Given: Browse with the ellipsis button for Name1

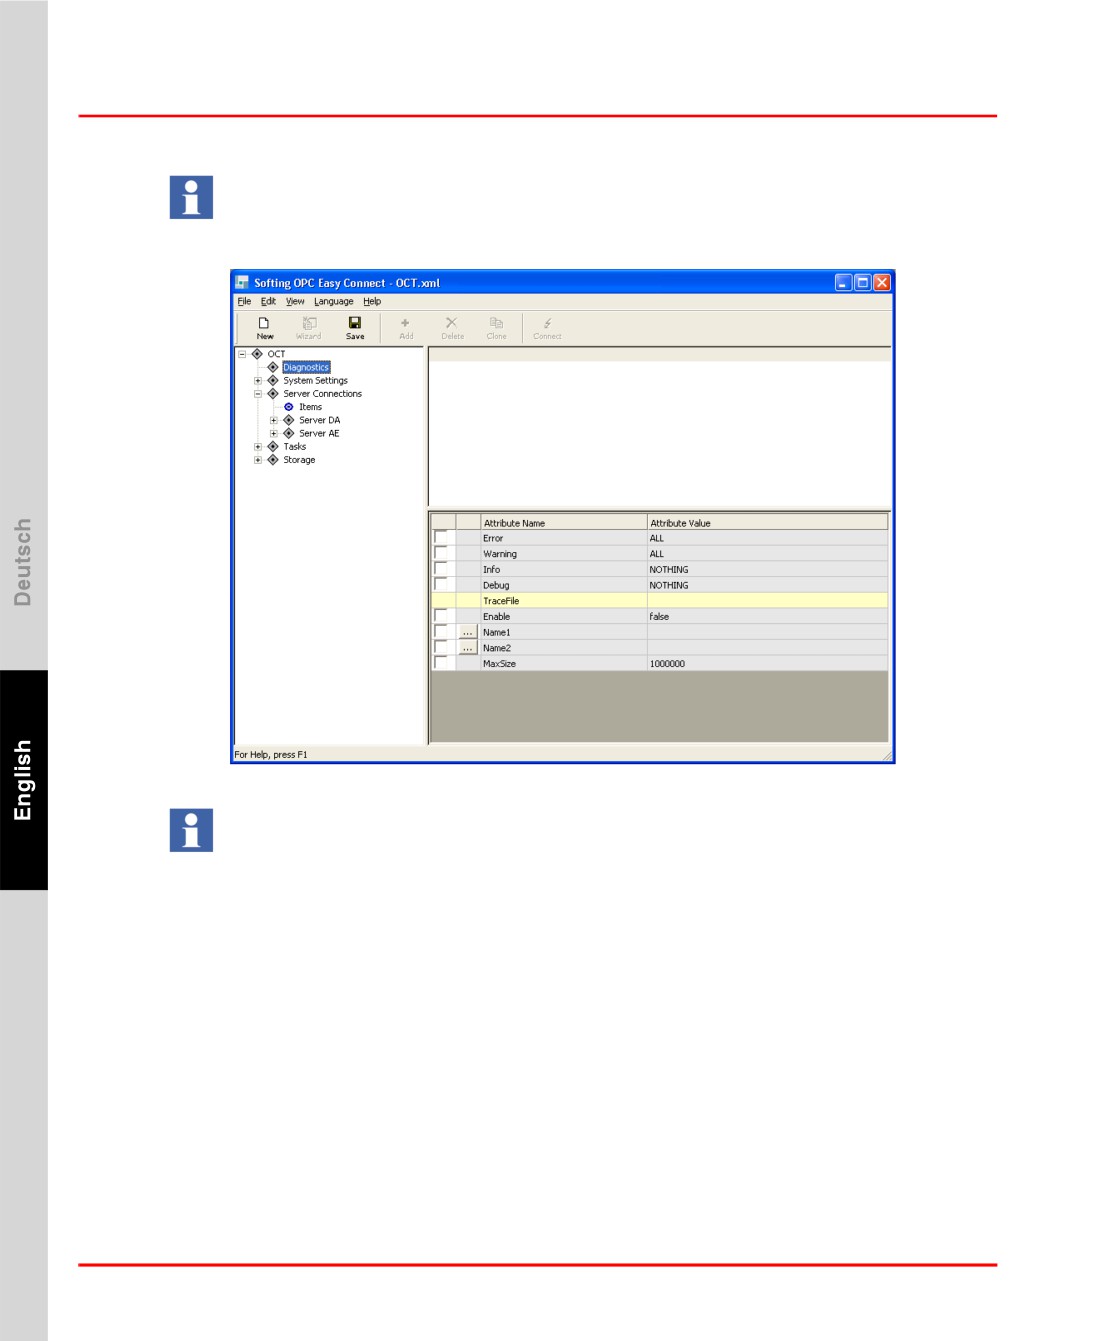Looking at the screenshot, I should pos(467,632).
